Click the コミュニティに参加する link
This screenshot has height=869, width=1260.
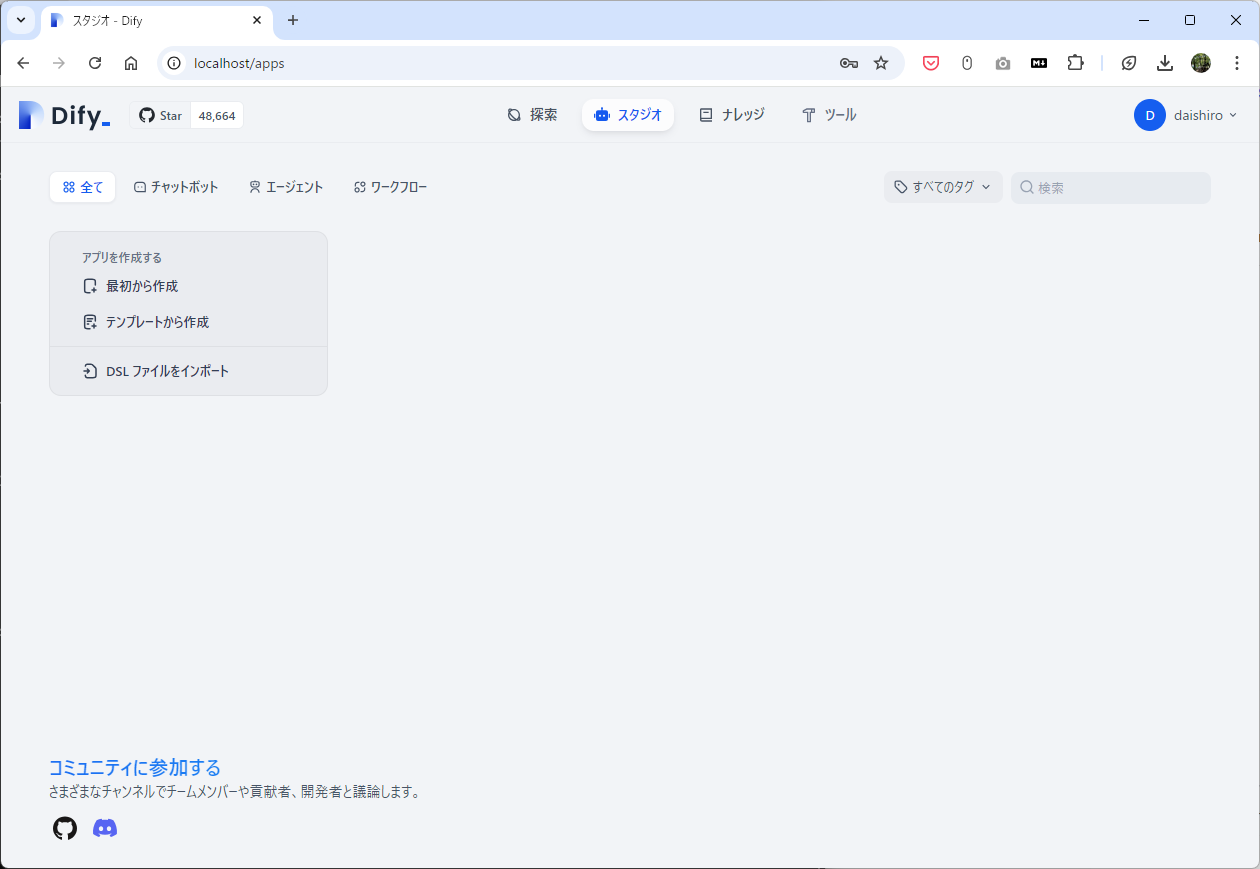point(134,767)
